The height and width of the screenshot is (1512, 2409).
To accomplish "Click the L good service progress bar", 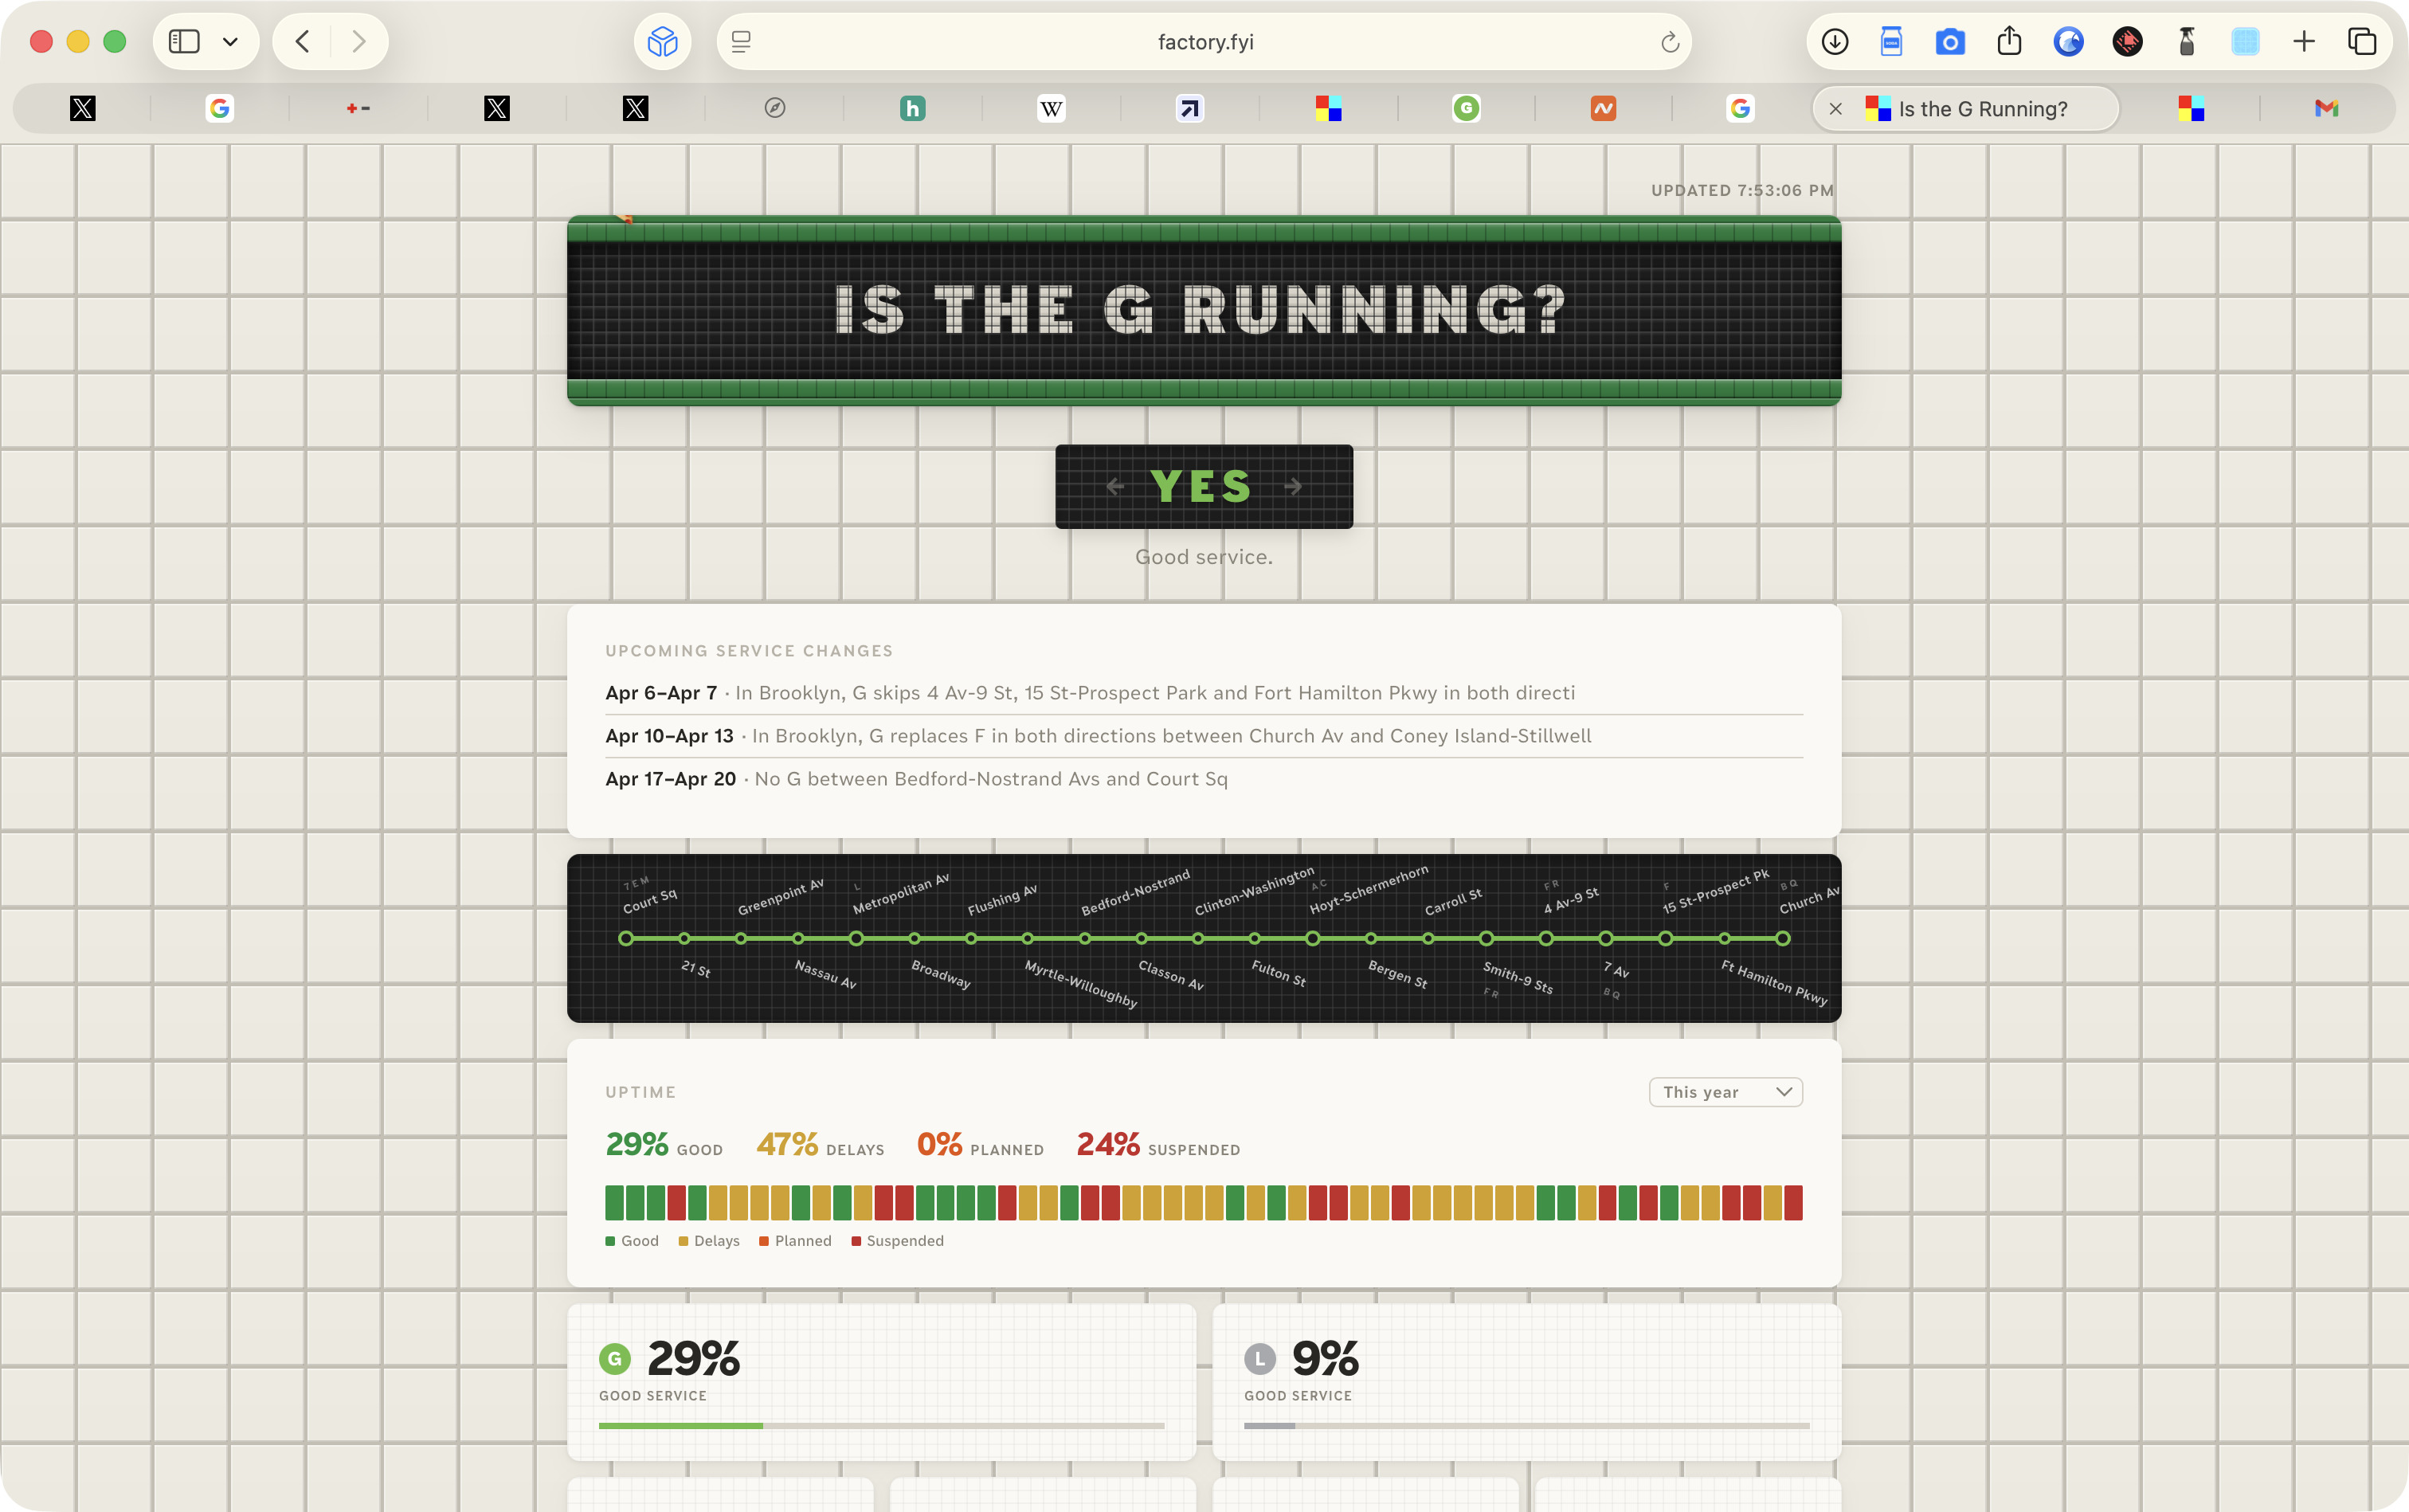I will pos(1526,1425).
